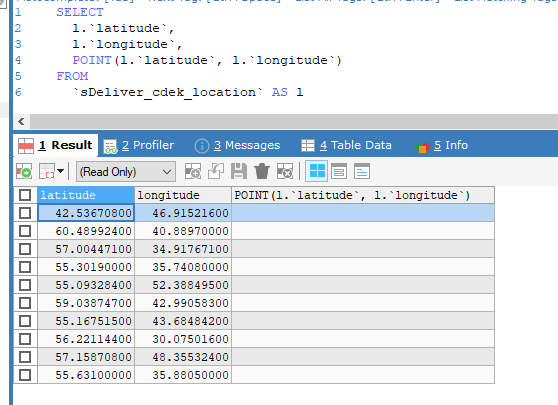
Task: Click the insert new row icon
Action: [193, 172]
